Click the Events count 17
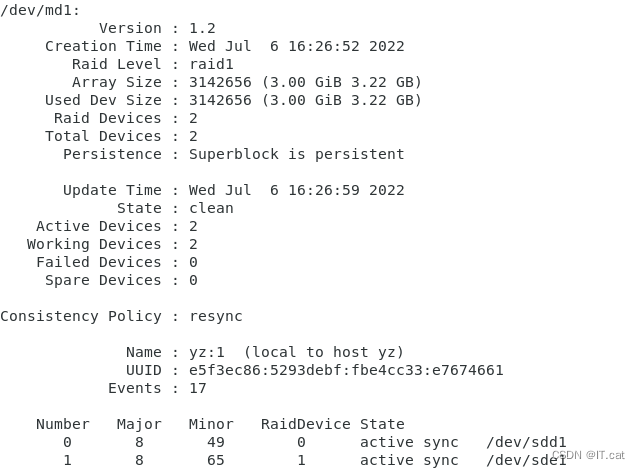 tap(198, 388)
